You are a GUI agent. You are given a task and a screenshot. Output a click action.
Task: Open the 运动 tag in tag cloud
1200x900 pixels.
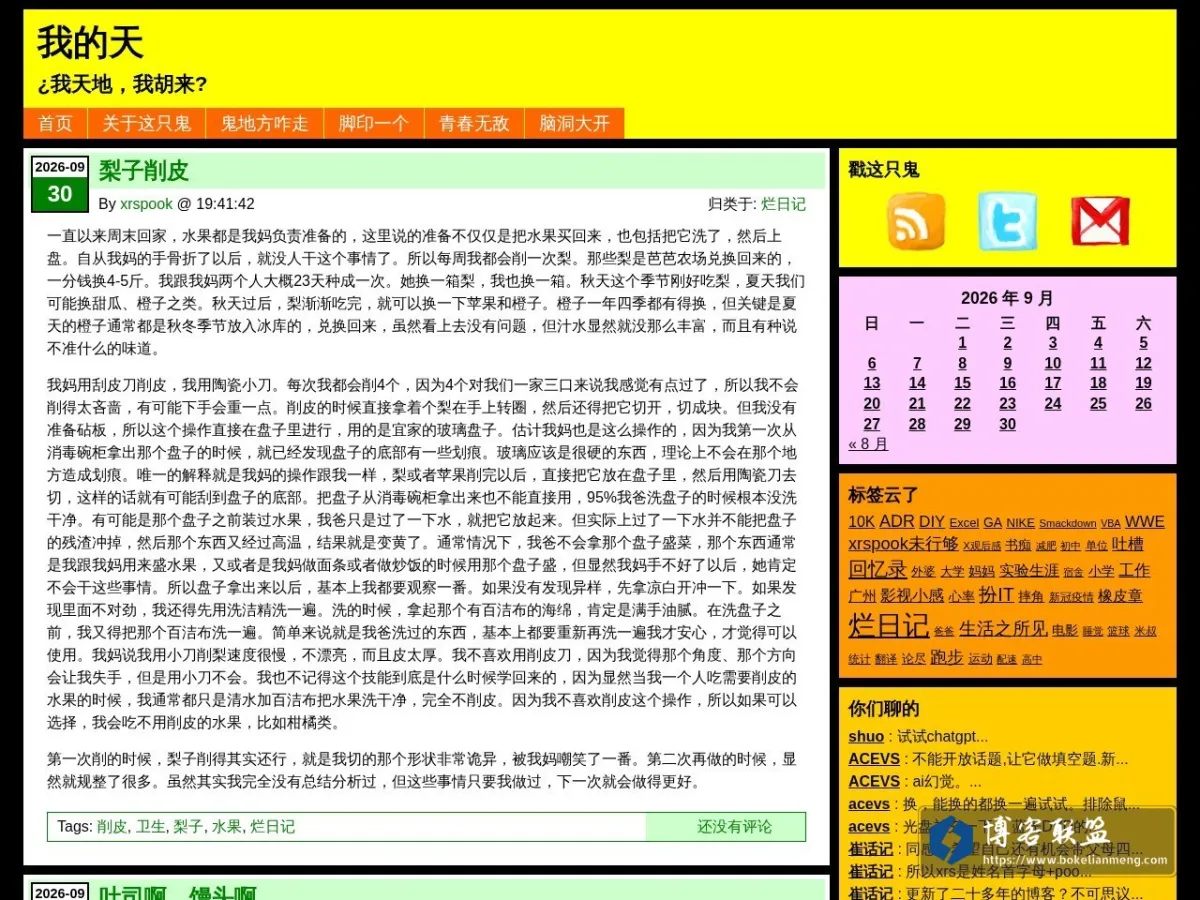coord(980,659)
